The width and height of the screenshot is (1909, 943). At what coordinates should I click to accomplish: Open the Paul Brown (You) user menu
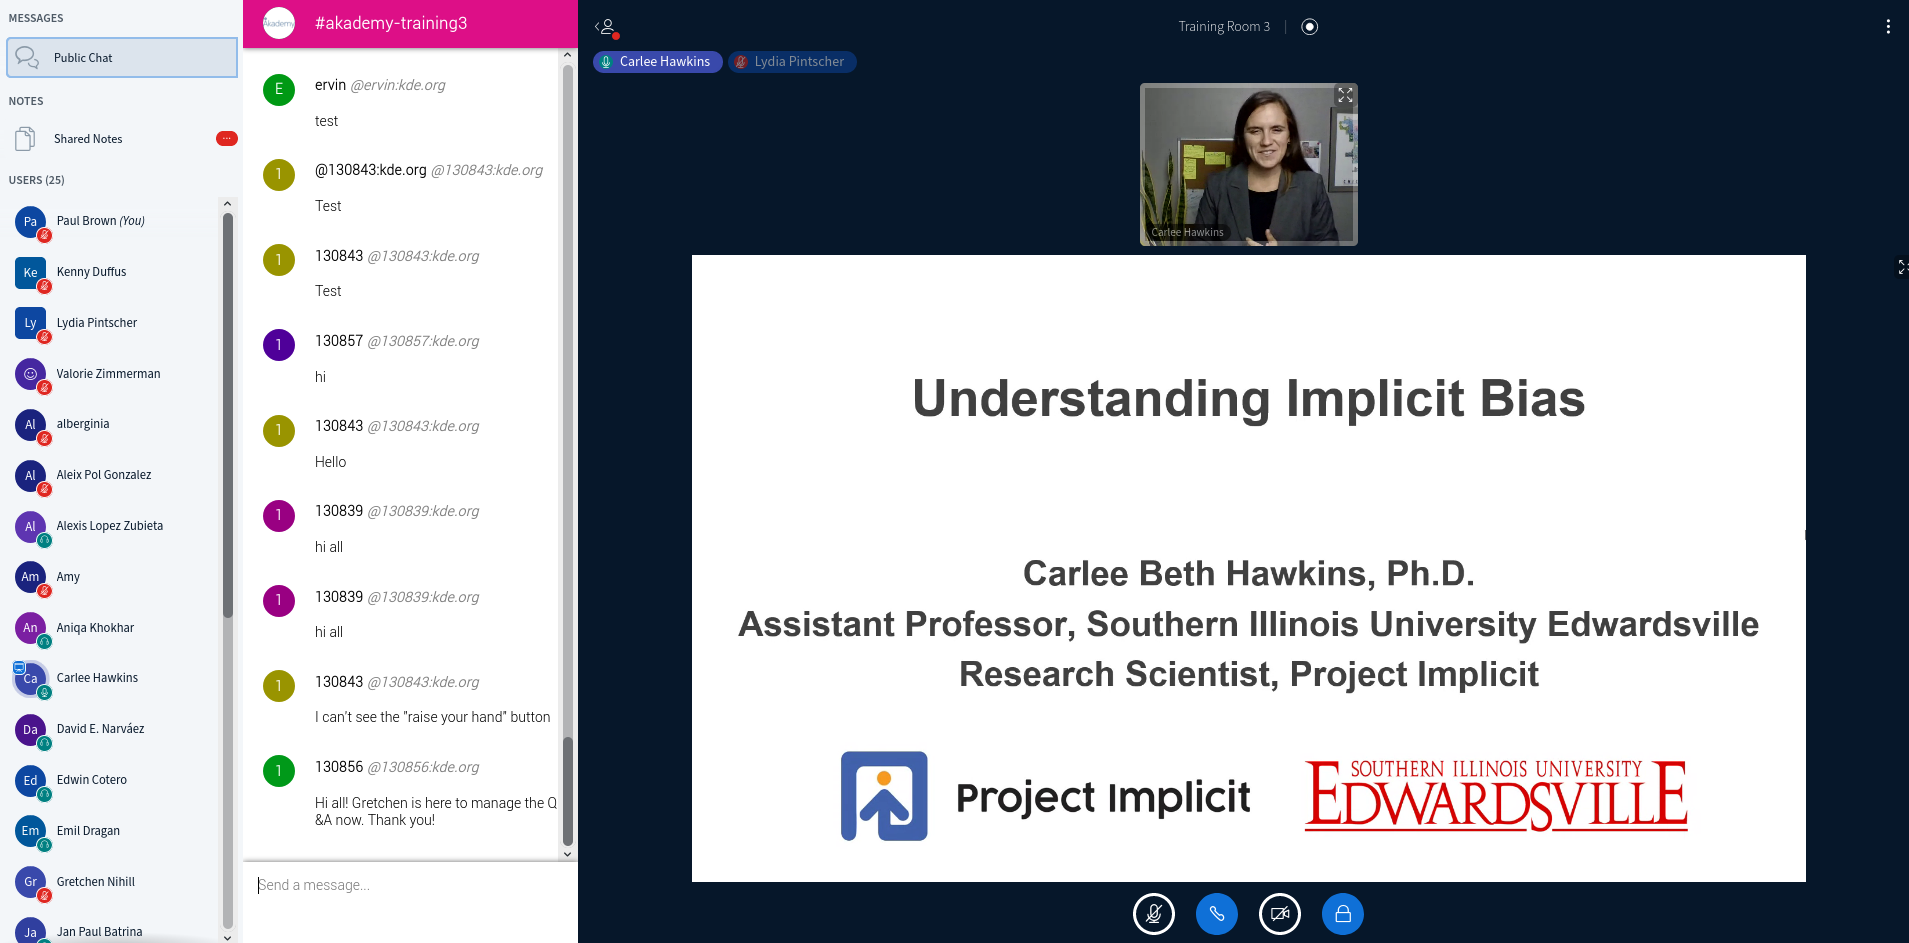113,221
